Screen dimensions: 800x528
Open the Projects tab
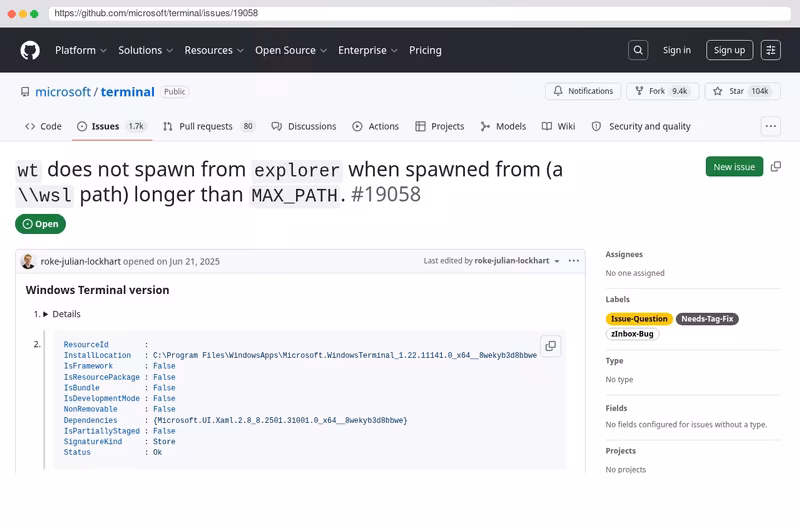(440, 127)
